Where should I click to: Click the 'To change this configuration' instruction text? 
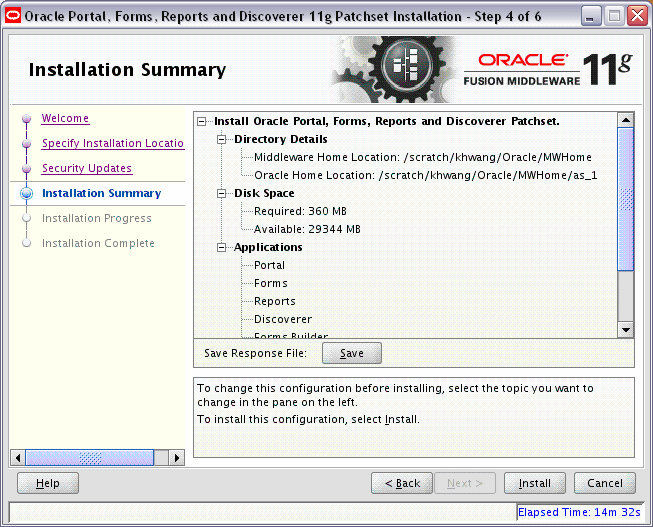395,395
